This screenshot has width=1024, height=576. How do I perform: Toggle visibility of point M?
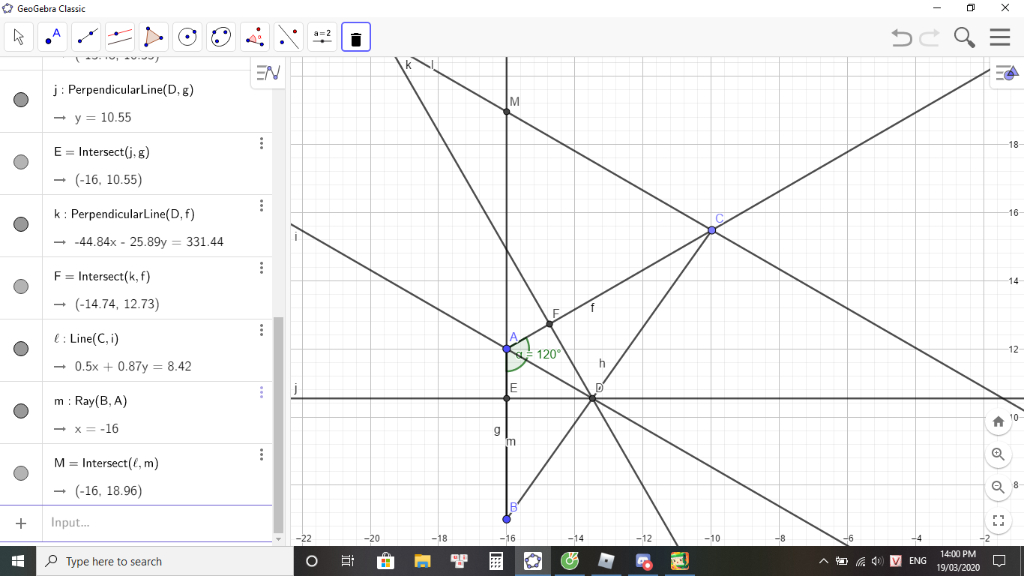(x=21, y=473)
